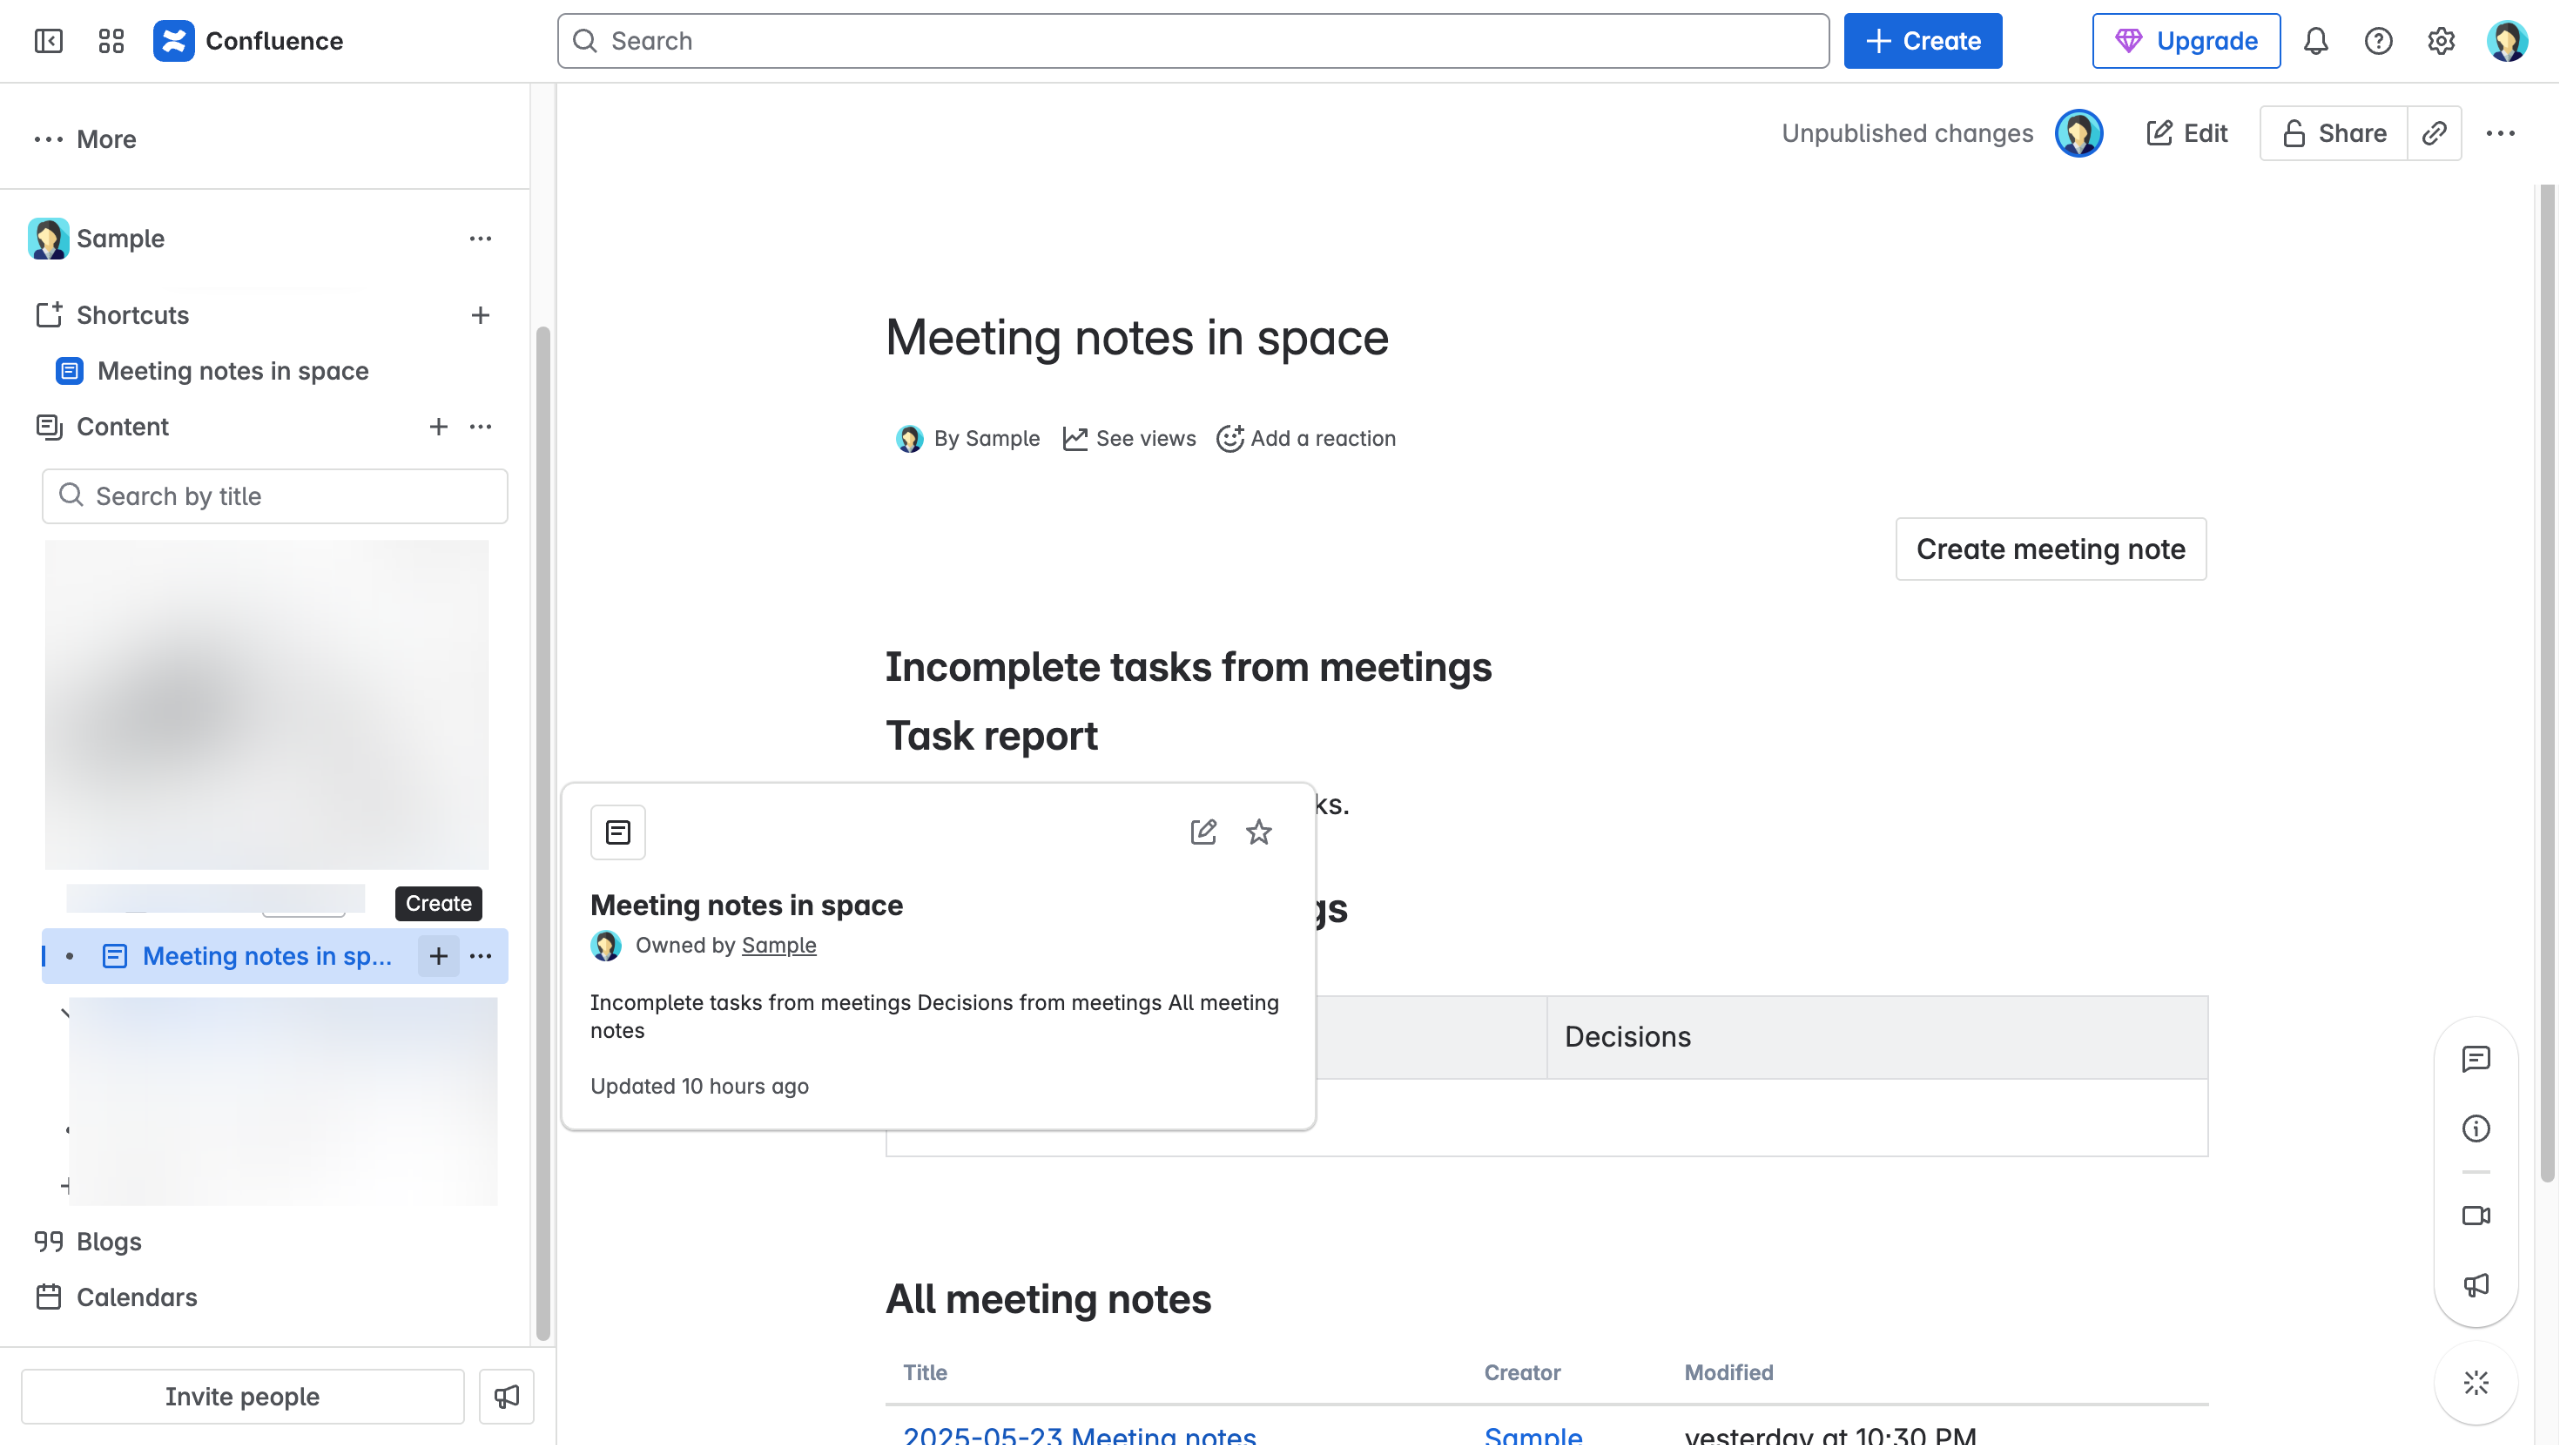The image size is (2559, 1445).
Task: Click the Create meeting note button
Action: point(2050,549)
